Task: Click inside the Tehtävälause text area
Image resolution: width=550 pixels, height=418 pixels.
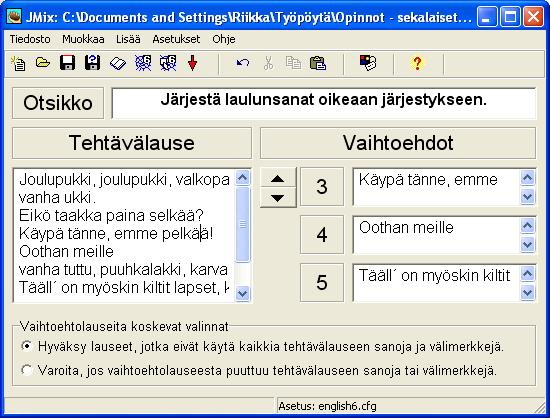Action: coord(125,235)
